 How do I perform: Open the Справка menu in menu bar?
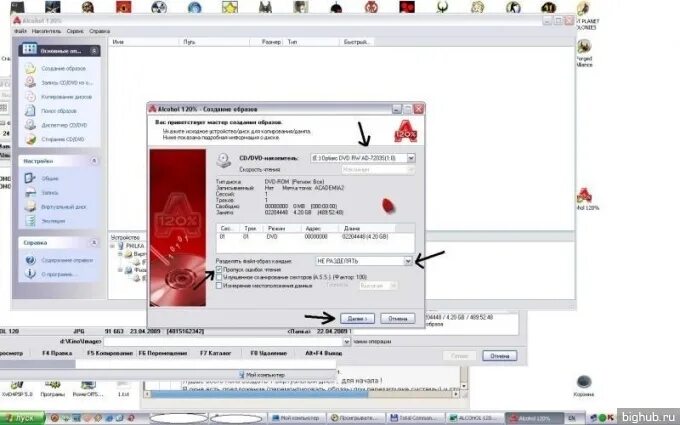coord(99,31)
